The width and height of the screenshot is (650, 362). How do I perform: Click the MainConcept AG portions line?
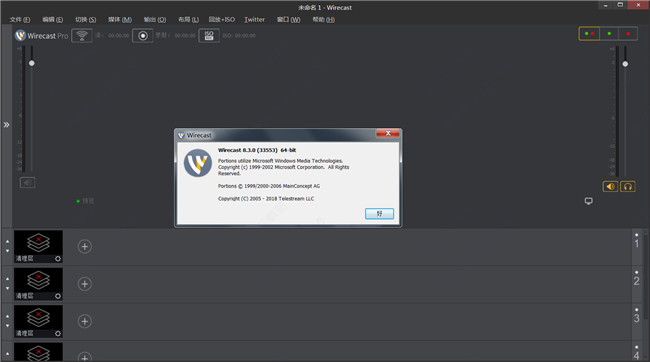click(x=269, y=186)
